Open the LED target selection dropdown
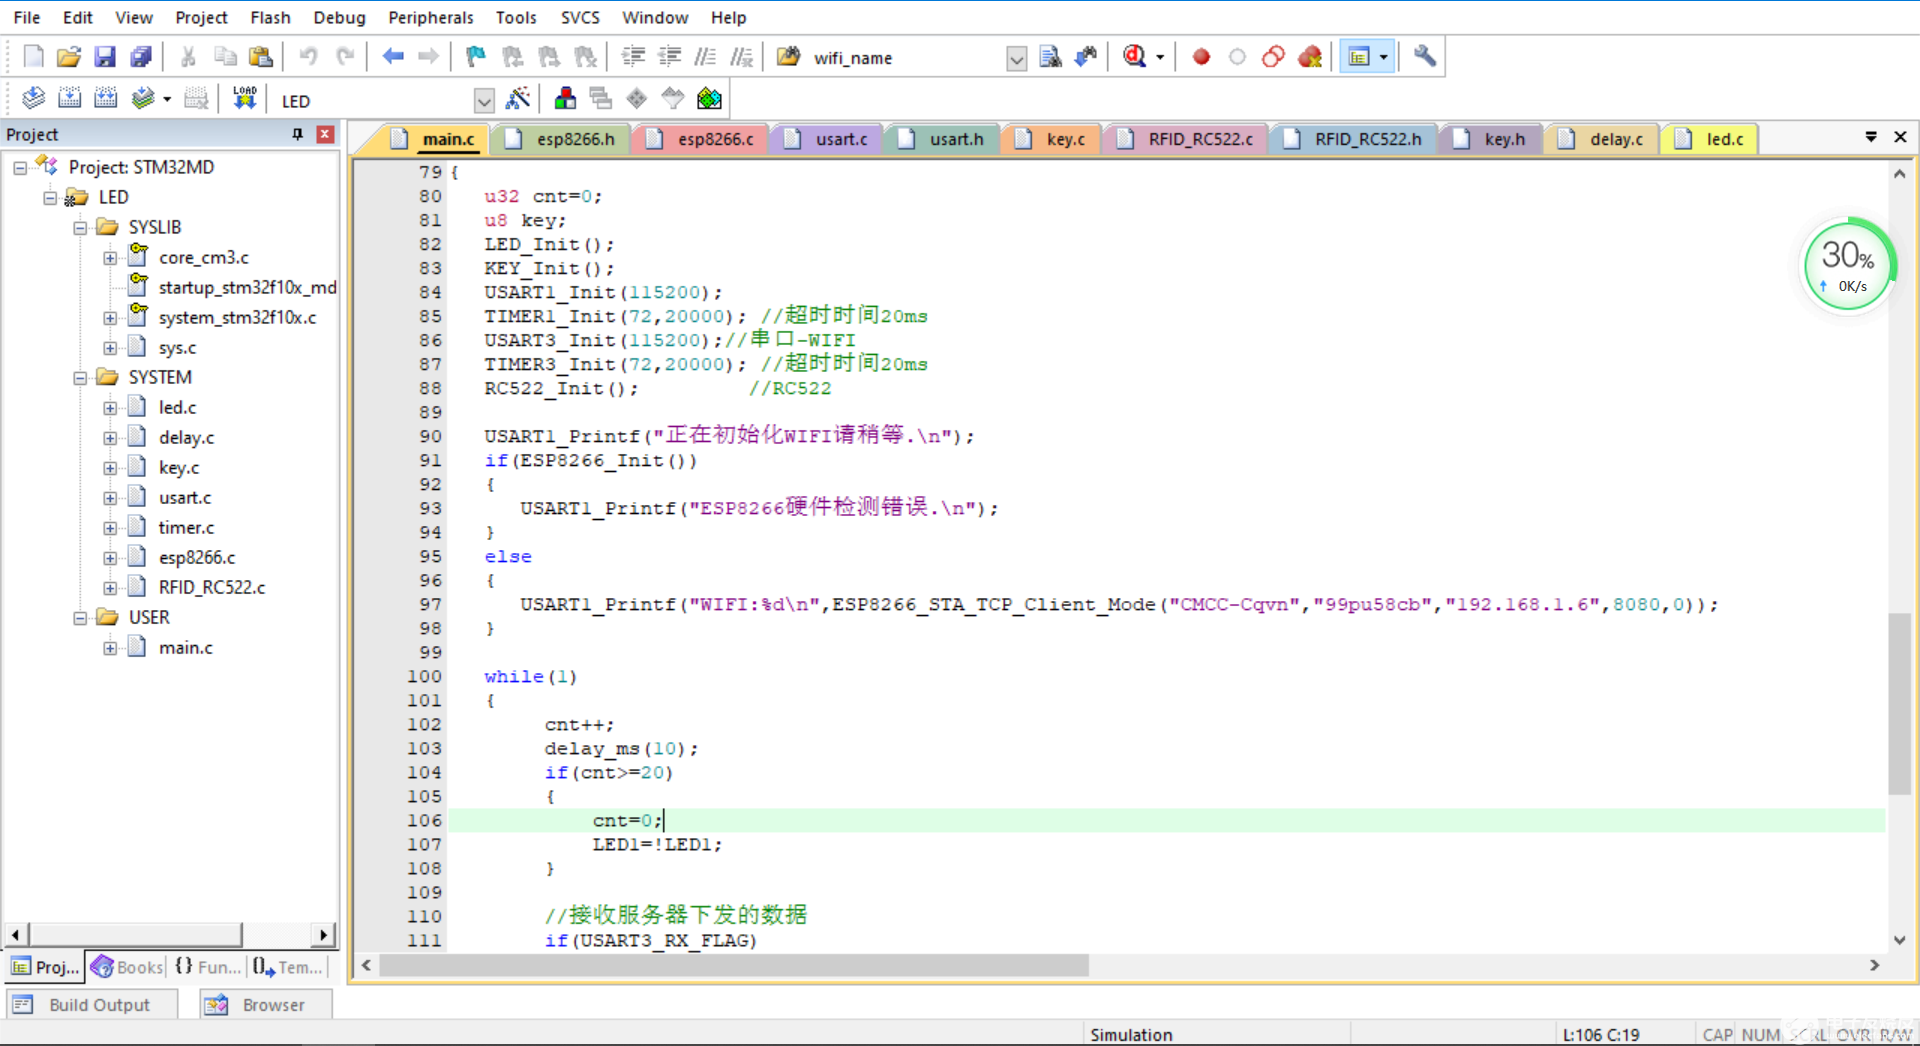This screenshot has height=1046, width=1920. (x=484, y=101)
